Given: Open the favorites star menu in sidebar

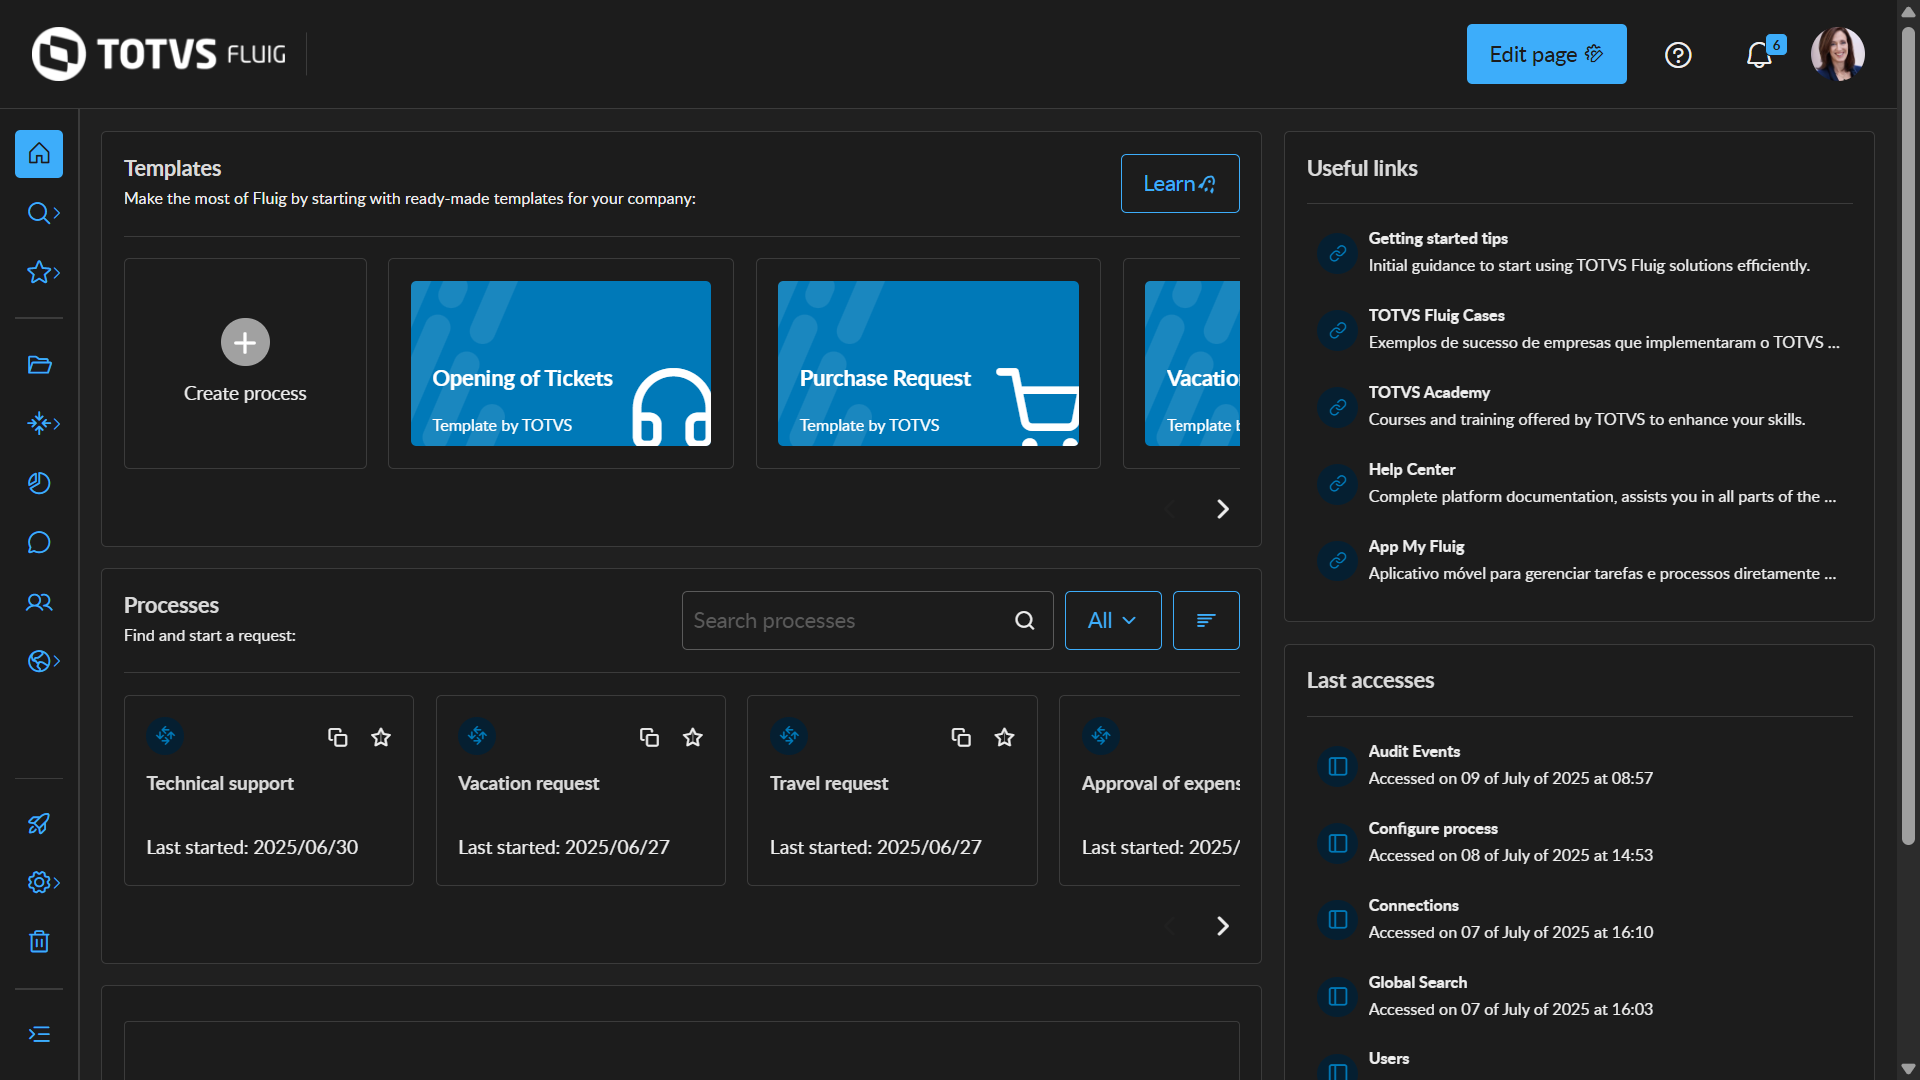Looking at the screenshot, I should (x=43, y=272).
